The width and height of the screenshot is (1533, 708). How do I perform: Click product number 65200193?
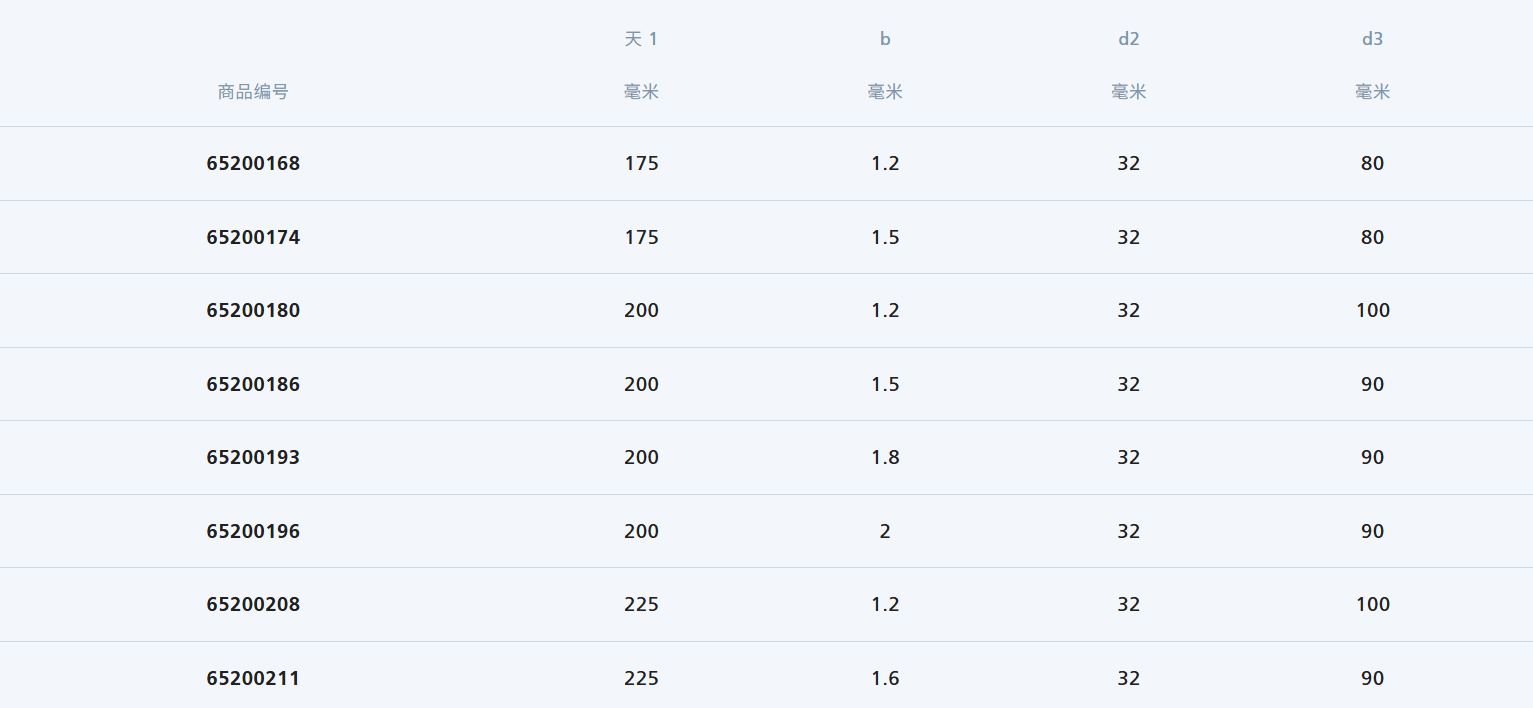pos(253,457)
